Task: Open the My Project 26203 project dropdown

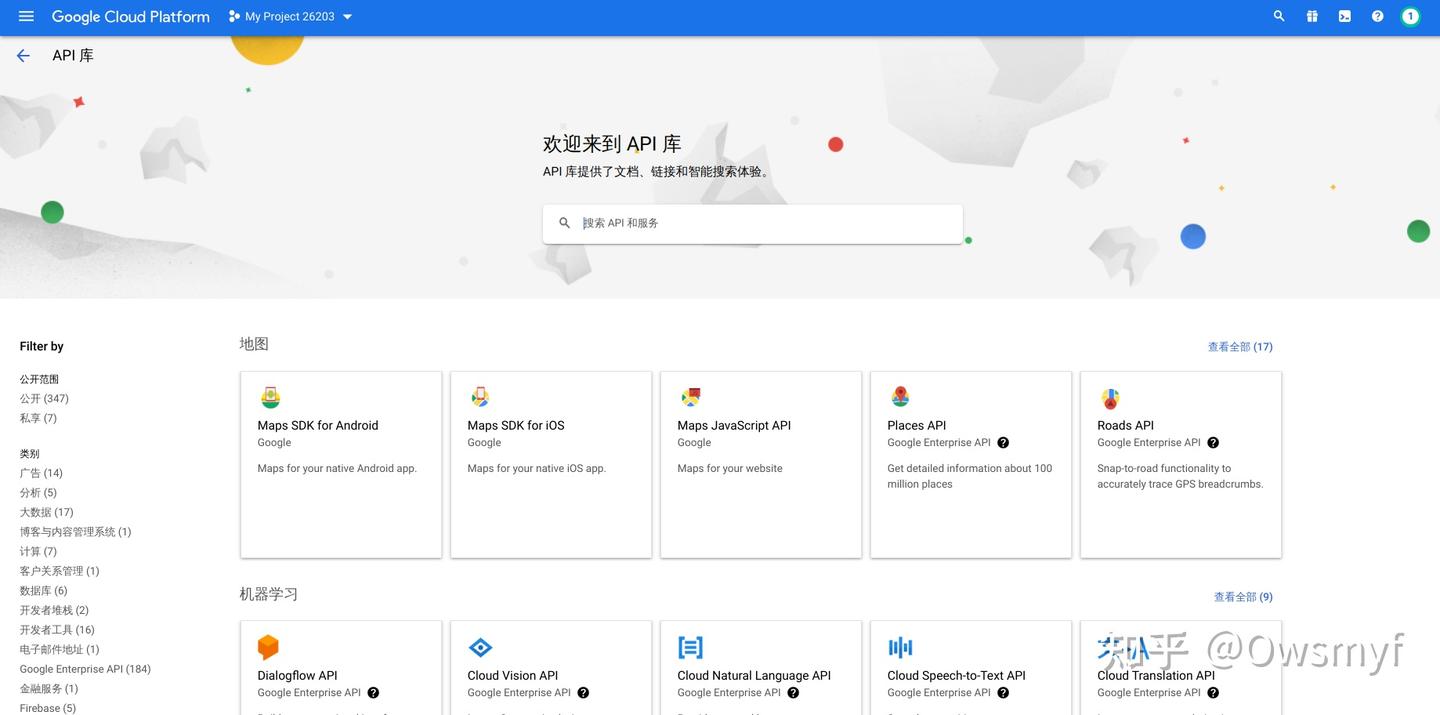Action: tap(288, 15)
